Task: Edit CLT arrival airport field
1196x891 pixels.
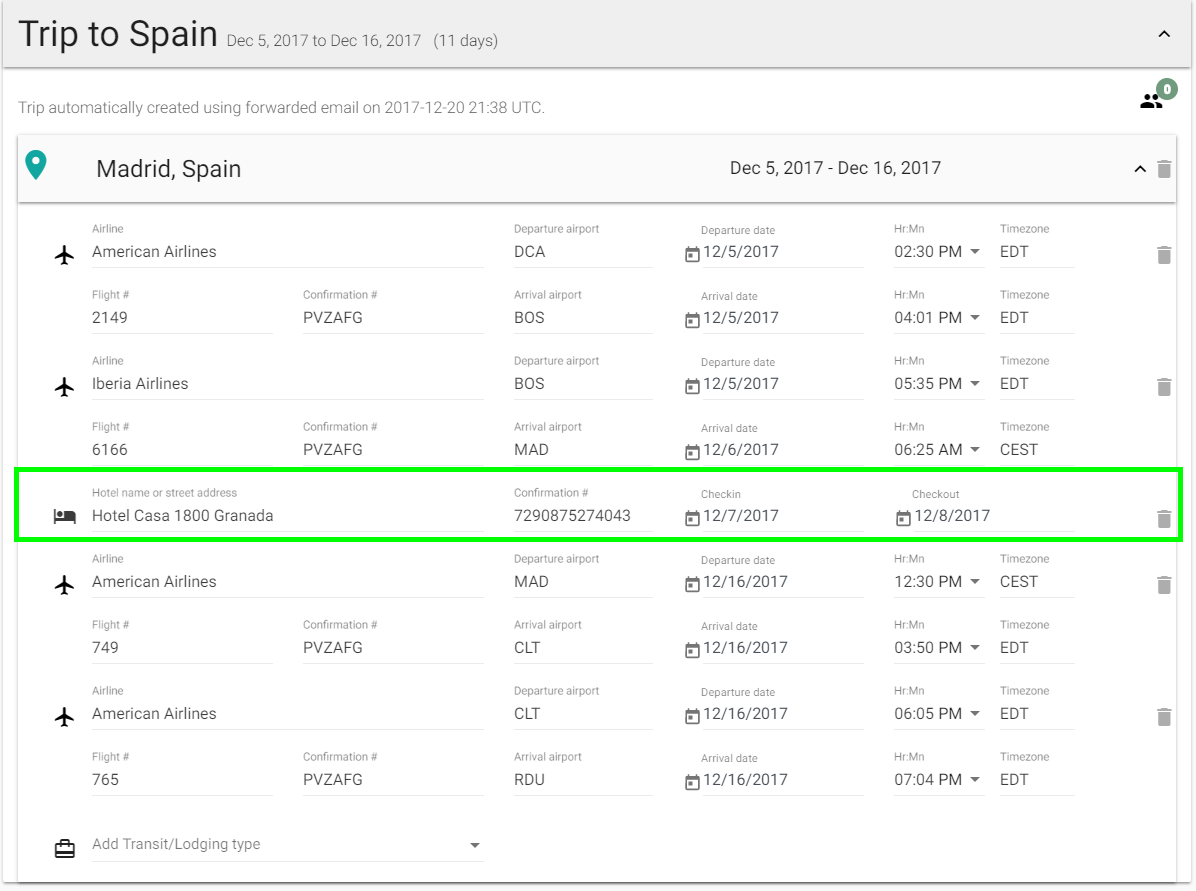Action: (x=583, y=648)
